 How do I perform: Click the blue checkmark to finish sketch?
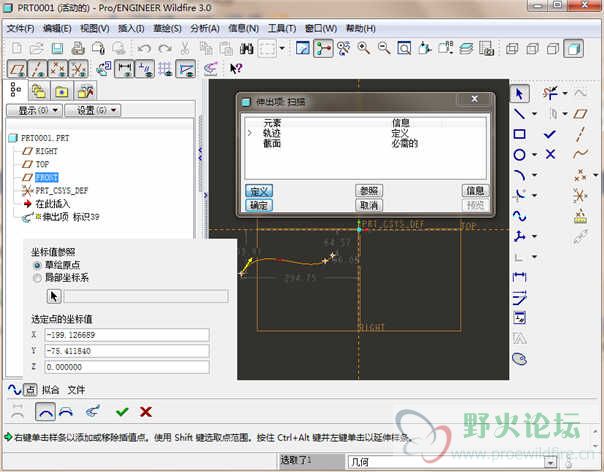click(x=550, y=134)
